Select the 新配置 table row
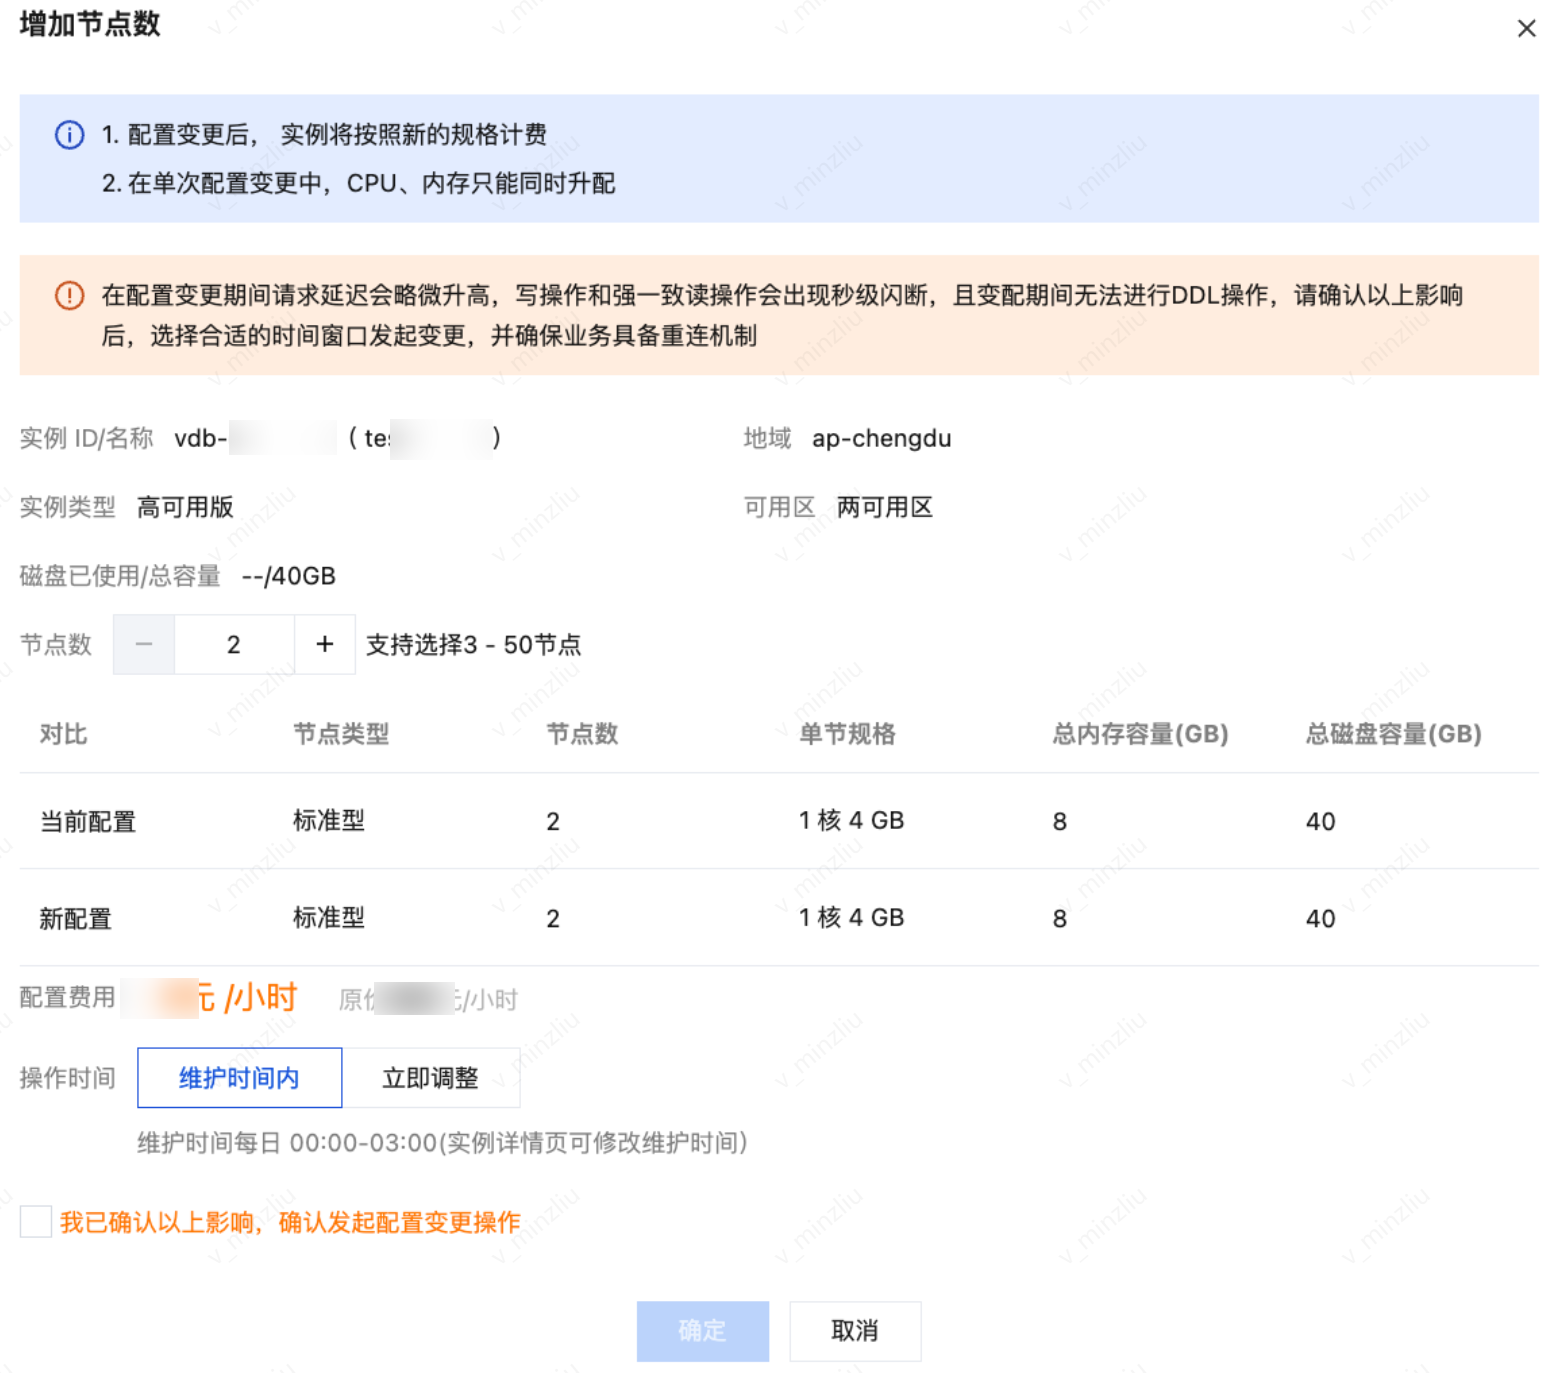The image size is (1548, 1373). [76, 919]
